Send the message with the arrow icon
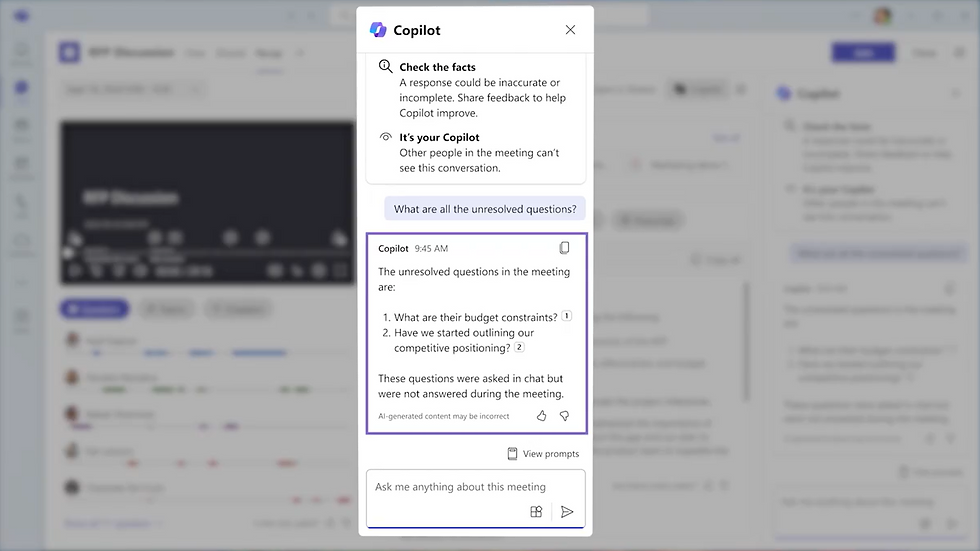The width and height of the screenshot is (980, 551). pyautogui.click(x=567, y=512)
